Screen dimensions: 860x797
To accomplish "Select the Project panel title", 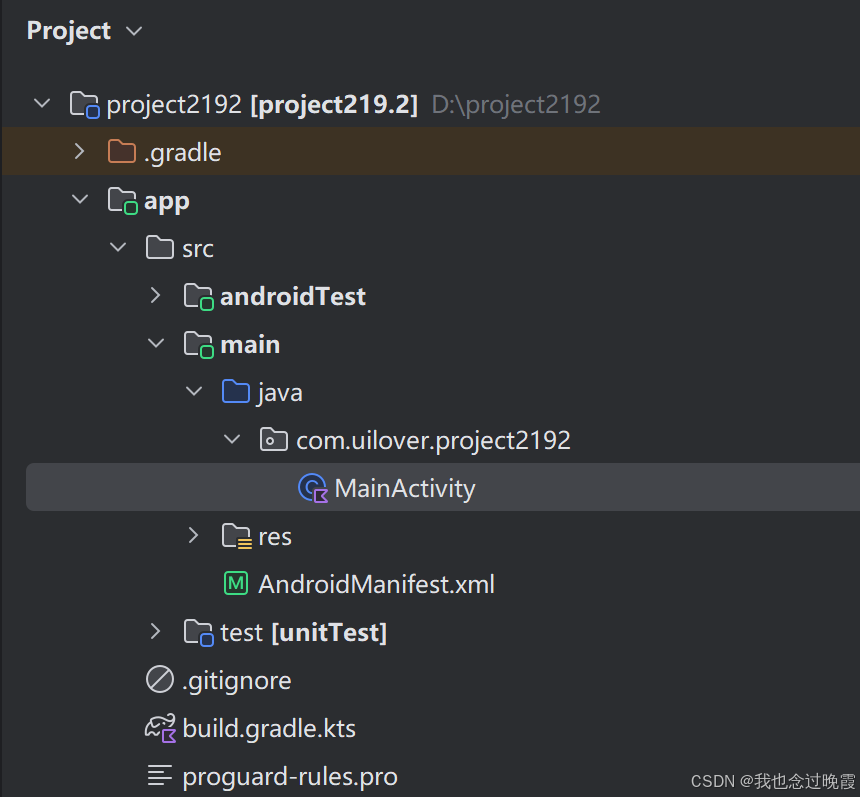I will click(x=69, y=31).
